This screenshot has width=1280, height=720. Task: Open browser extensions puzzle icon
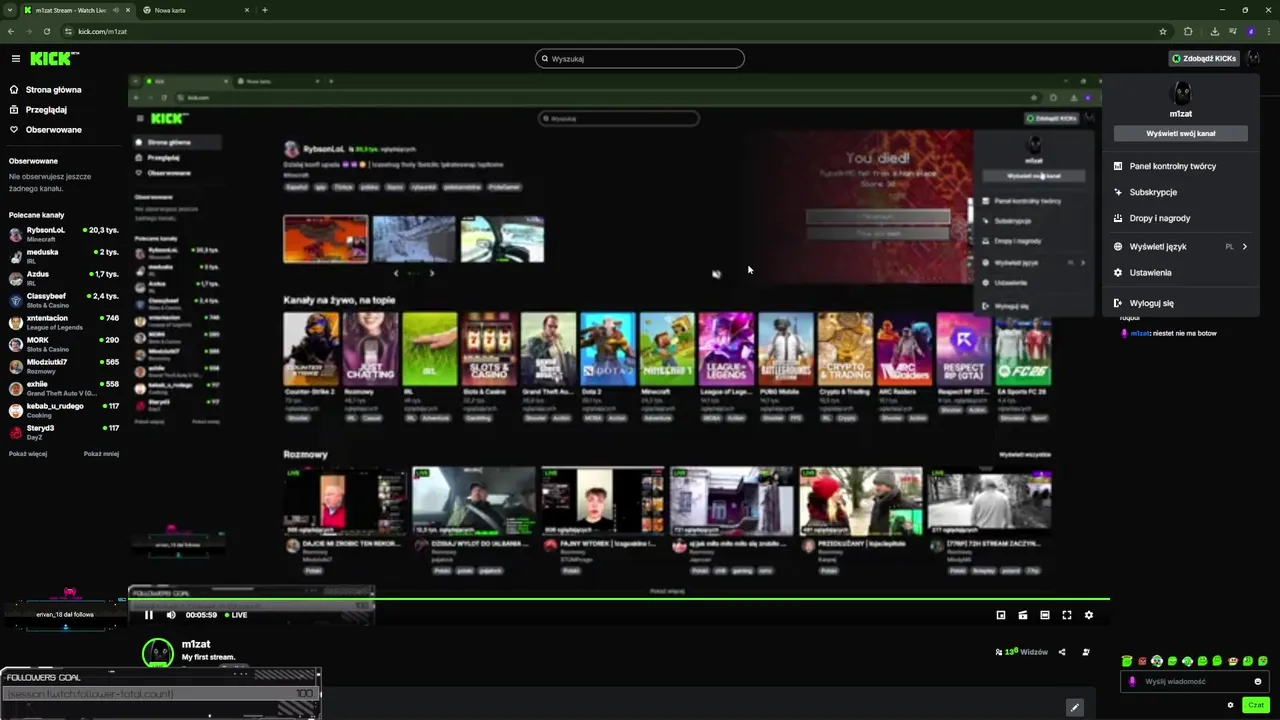1188,31
